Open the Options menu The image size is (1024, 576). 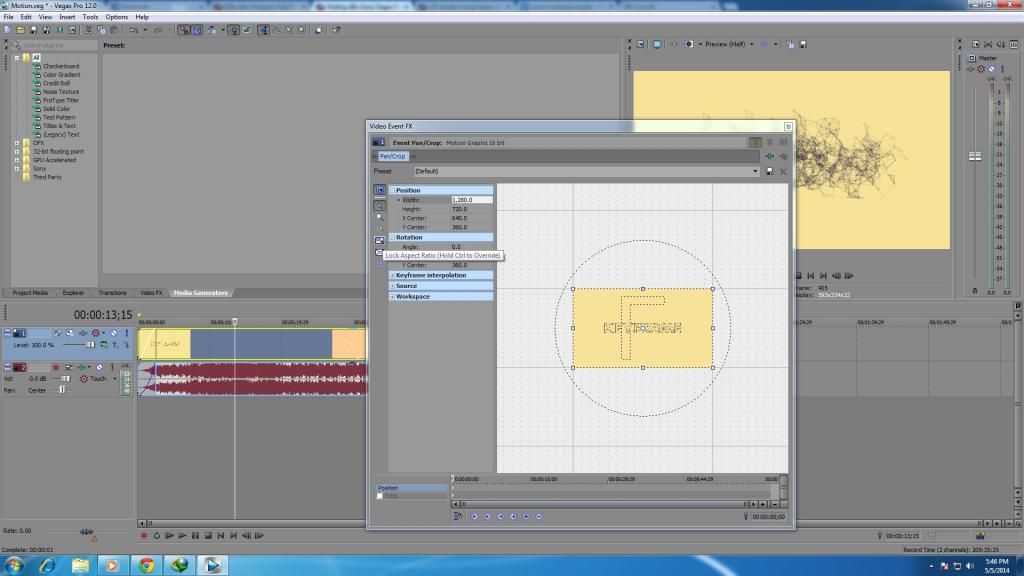coord(117,17)
